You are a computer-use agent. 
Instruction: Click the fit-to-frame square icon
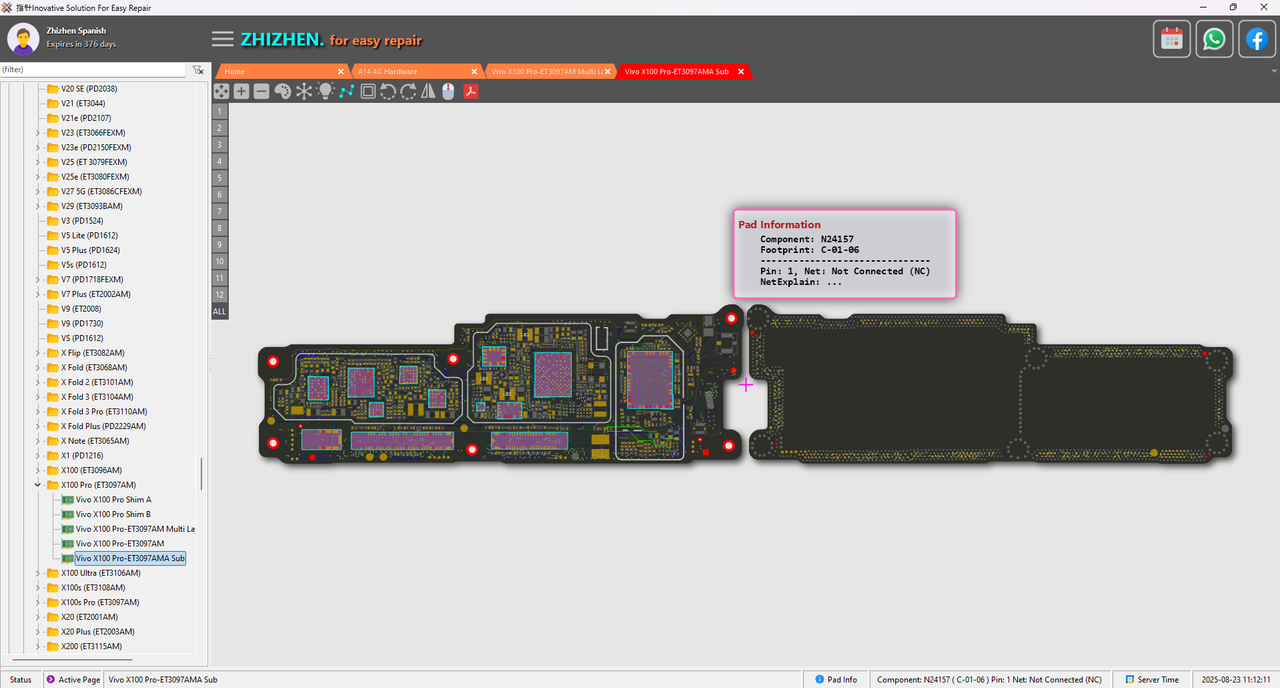[368, 91]
